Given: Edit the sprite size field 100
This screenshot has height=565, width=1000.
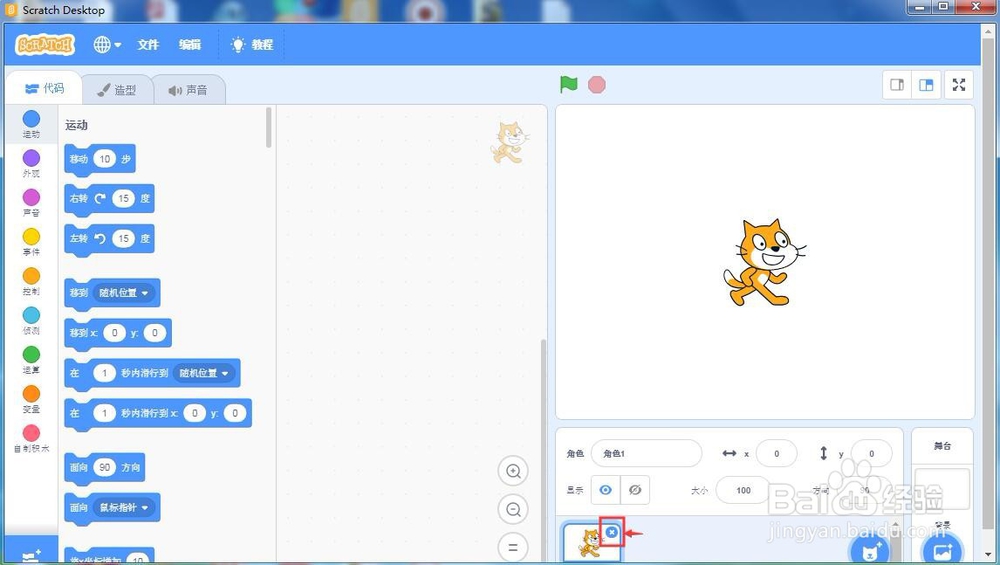Looking at the screenshot, I should coord(743,490).
